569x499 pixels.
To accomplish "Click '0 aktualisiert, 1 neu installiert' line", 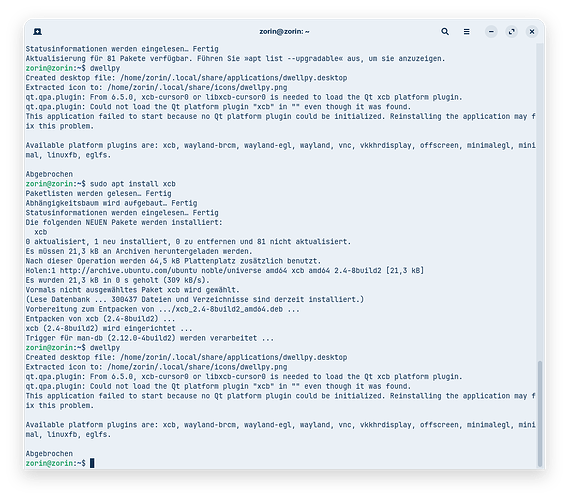I will pyautogui.click(x=188, y=241).
